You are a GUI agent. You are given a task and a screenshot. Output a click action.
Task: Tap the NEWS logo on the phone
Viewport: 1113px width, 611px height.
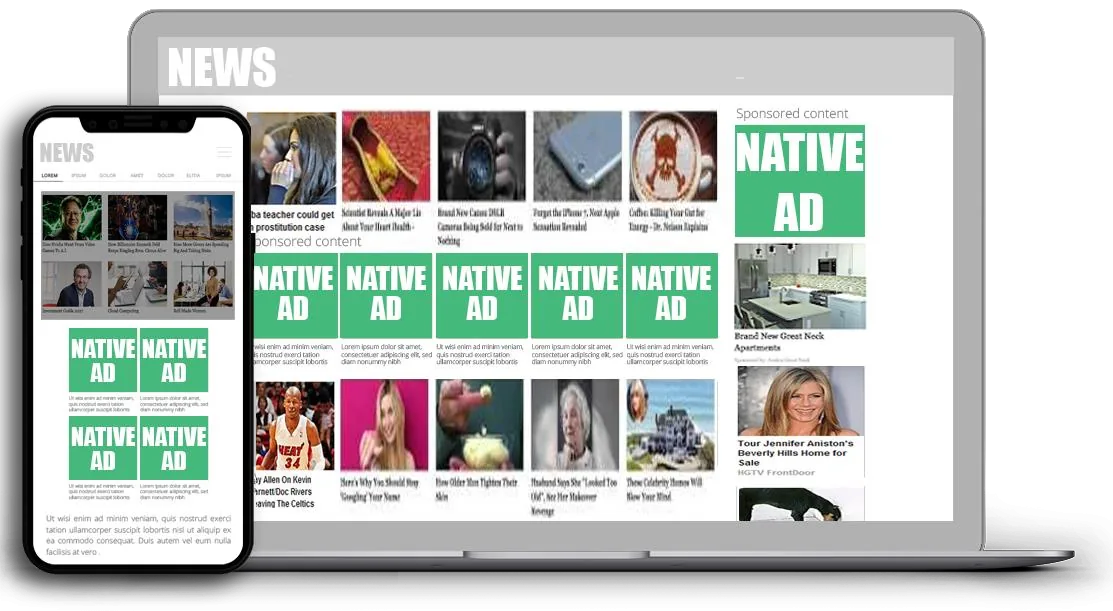[67, 153]
